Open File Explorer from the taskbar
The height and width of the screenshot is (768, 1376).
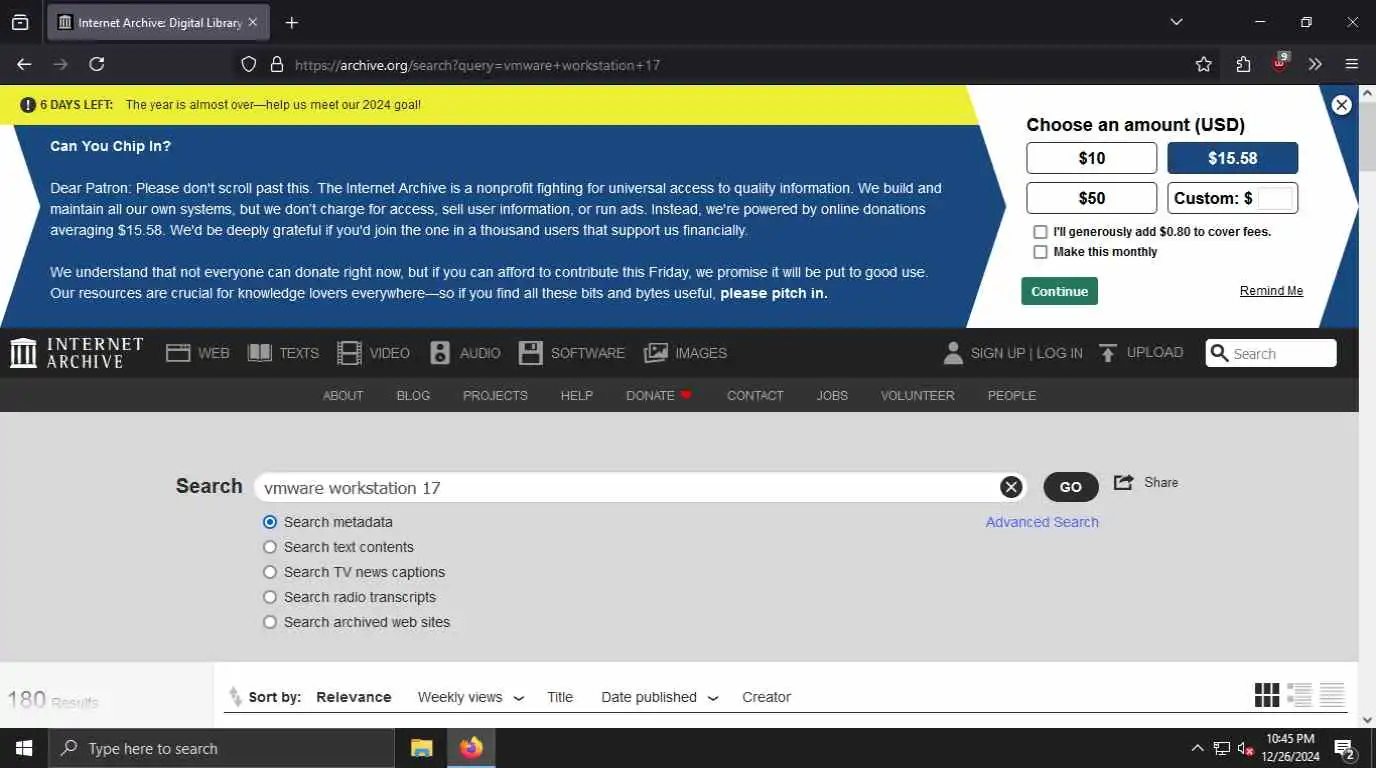point(422,748)
